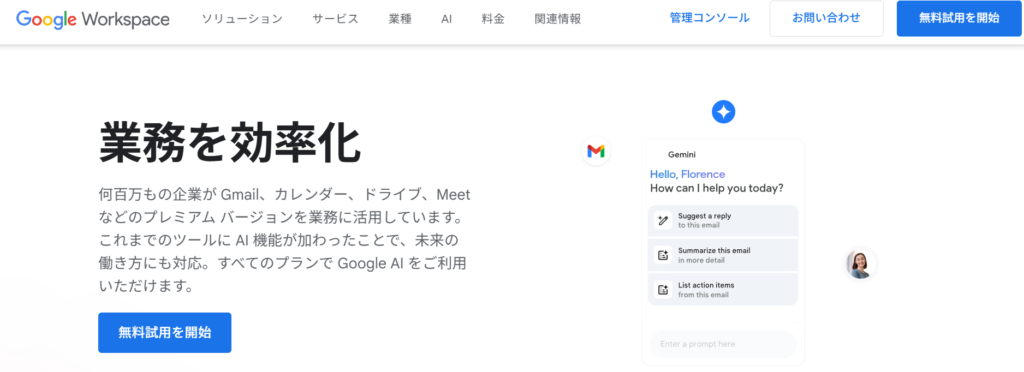The image size is (1024, 372).
Task: Click the Gmail M icon
Action: tap(596, 151)
